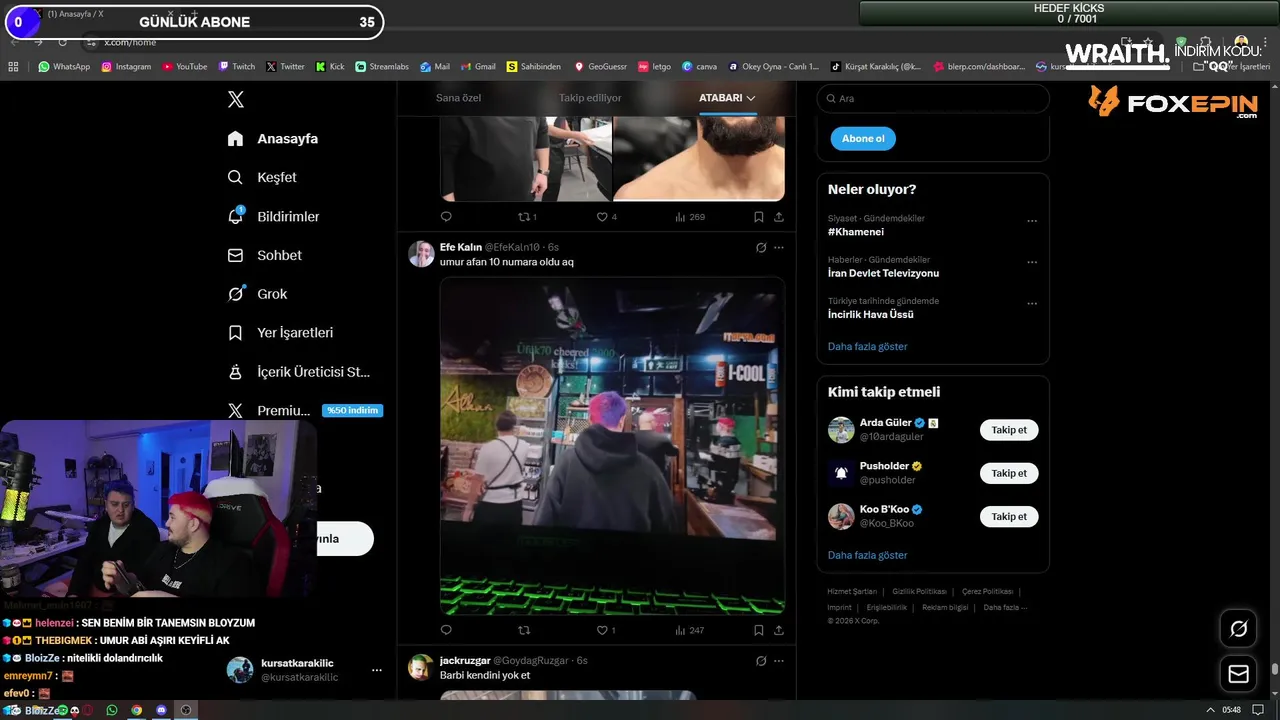1280x720 pixels.
Task: Bookmark Efe Kalın's tweet
Action: 758,630
